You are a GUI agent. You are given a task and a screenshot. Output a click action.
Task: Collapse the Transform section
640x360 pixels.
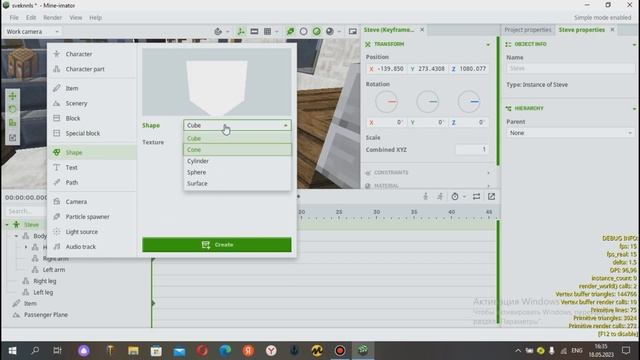coord(488,44)
